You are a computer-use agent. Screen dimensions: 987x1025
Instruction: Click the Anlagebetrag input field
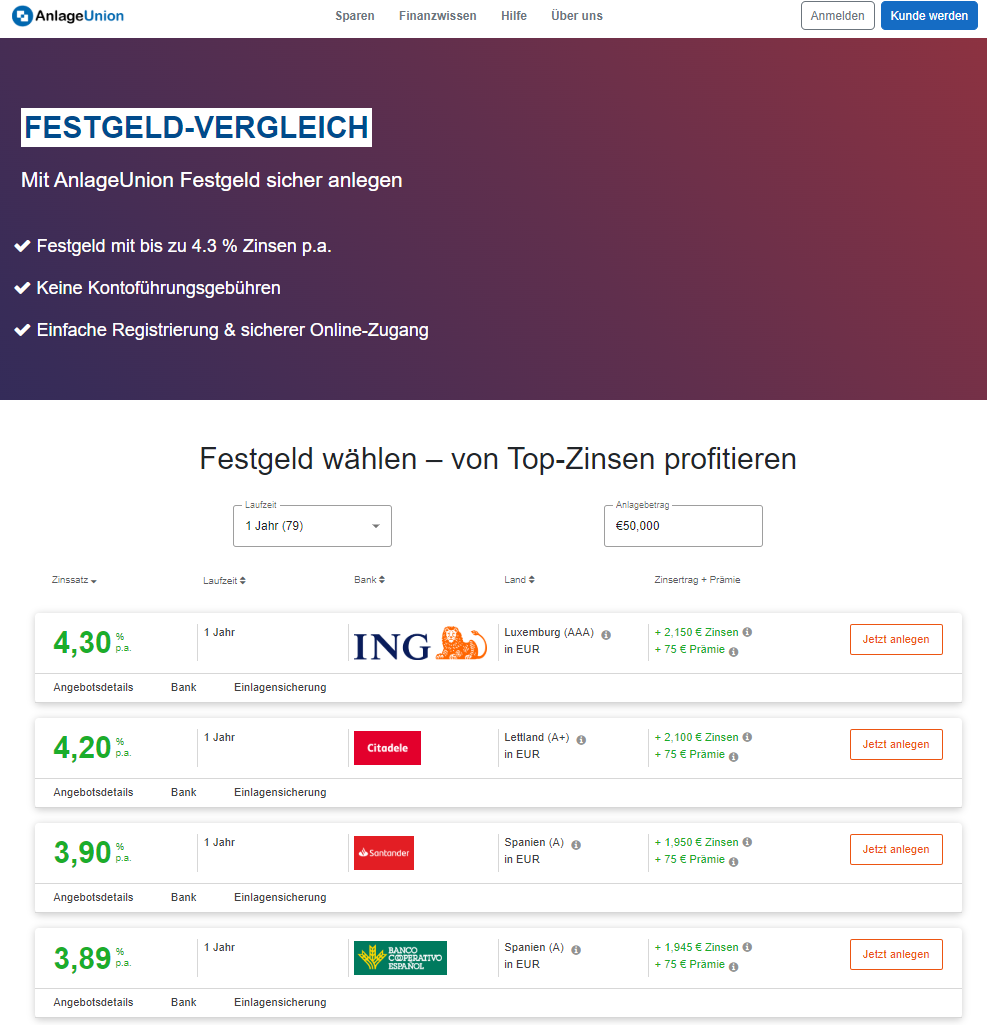point(683,526)
